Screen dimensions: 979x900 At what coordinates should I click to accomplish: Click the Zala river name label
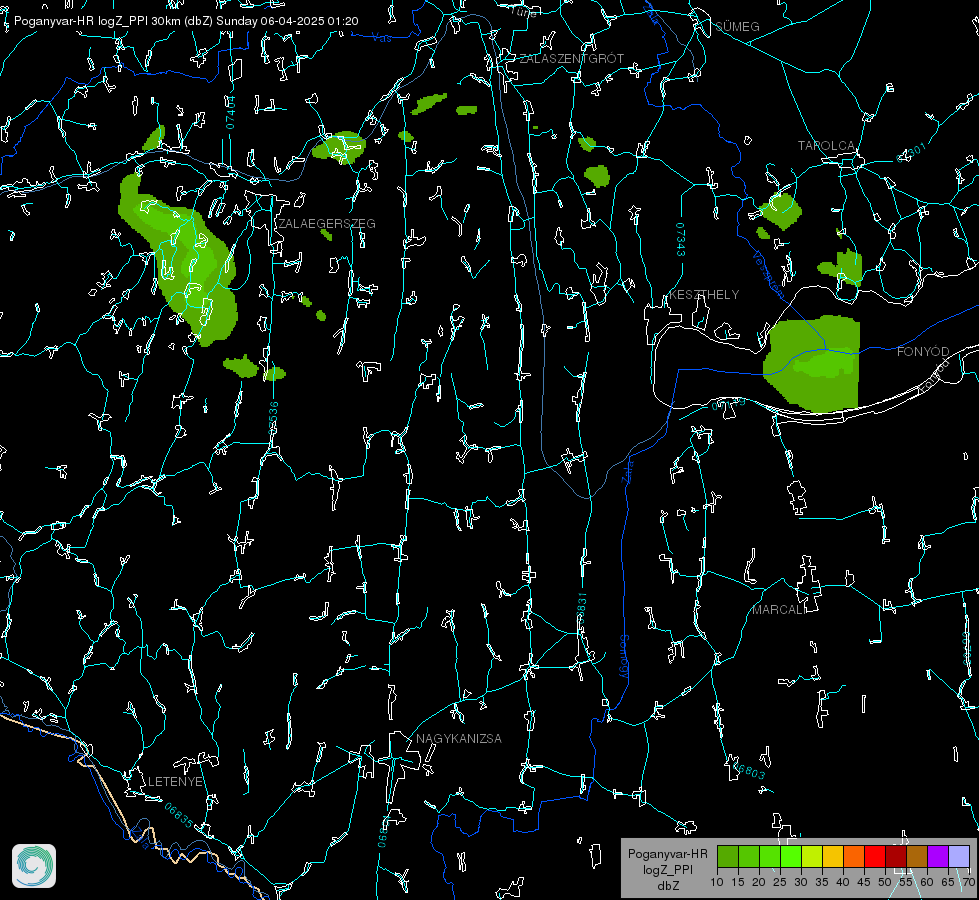(628, 471)
